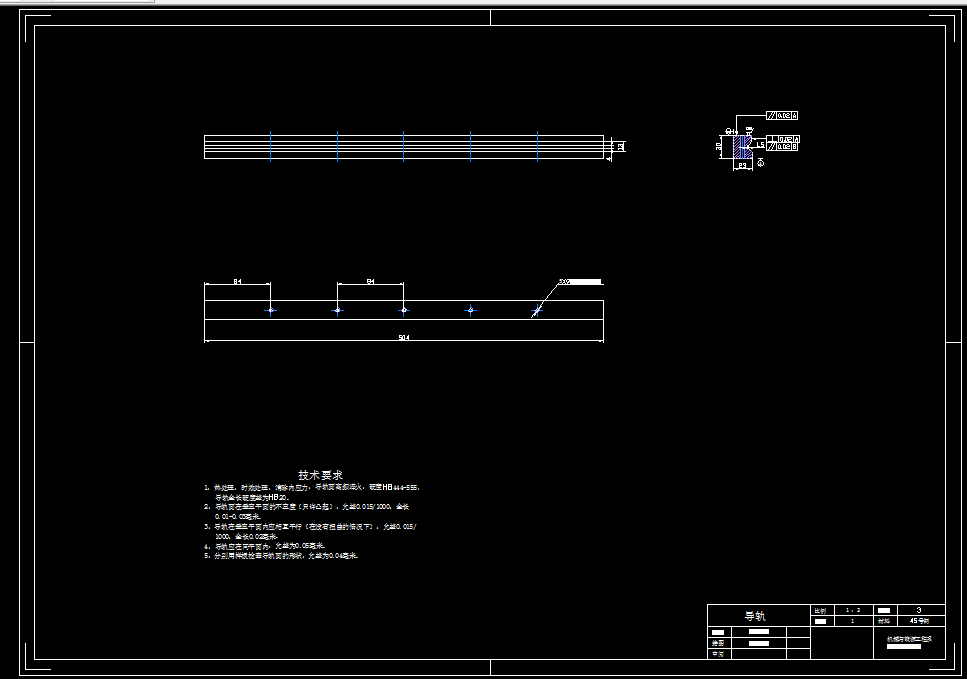Screen dimensions: 967x679
Task: Select technical requirement line 5 text
Action: pos(281,556)
